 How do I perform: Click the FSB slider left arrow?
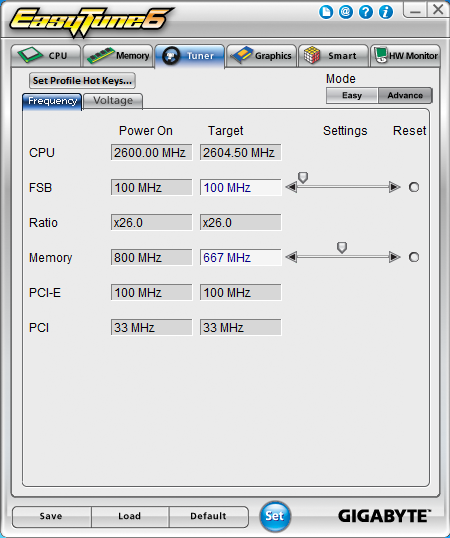291,187
